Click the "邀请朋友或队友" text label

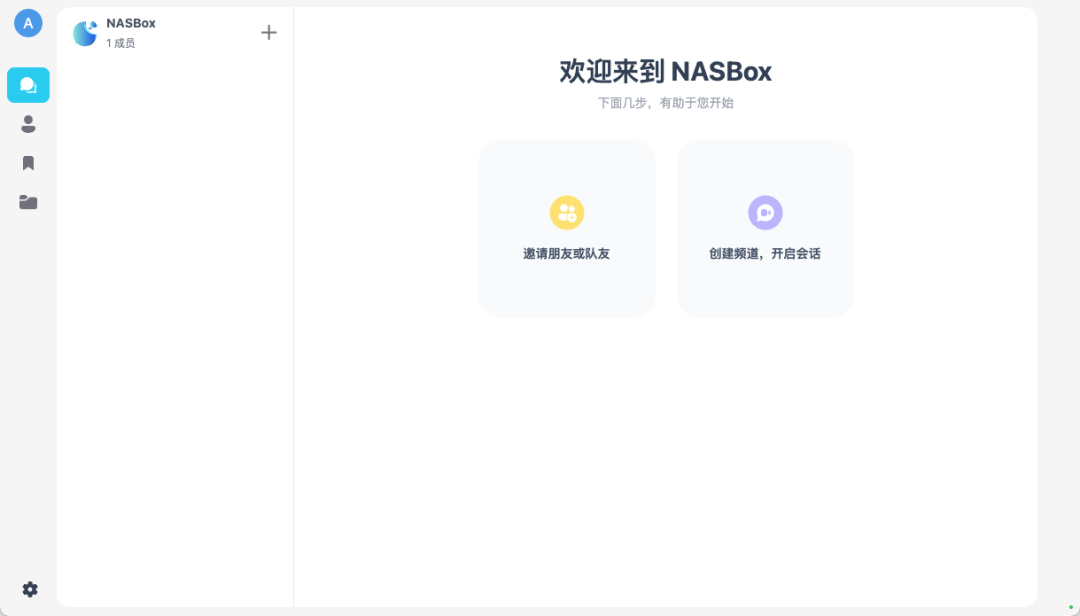566,253
